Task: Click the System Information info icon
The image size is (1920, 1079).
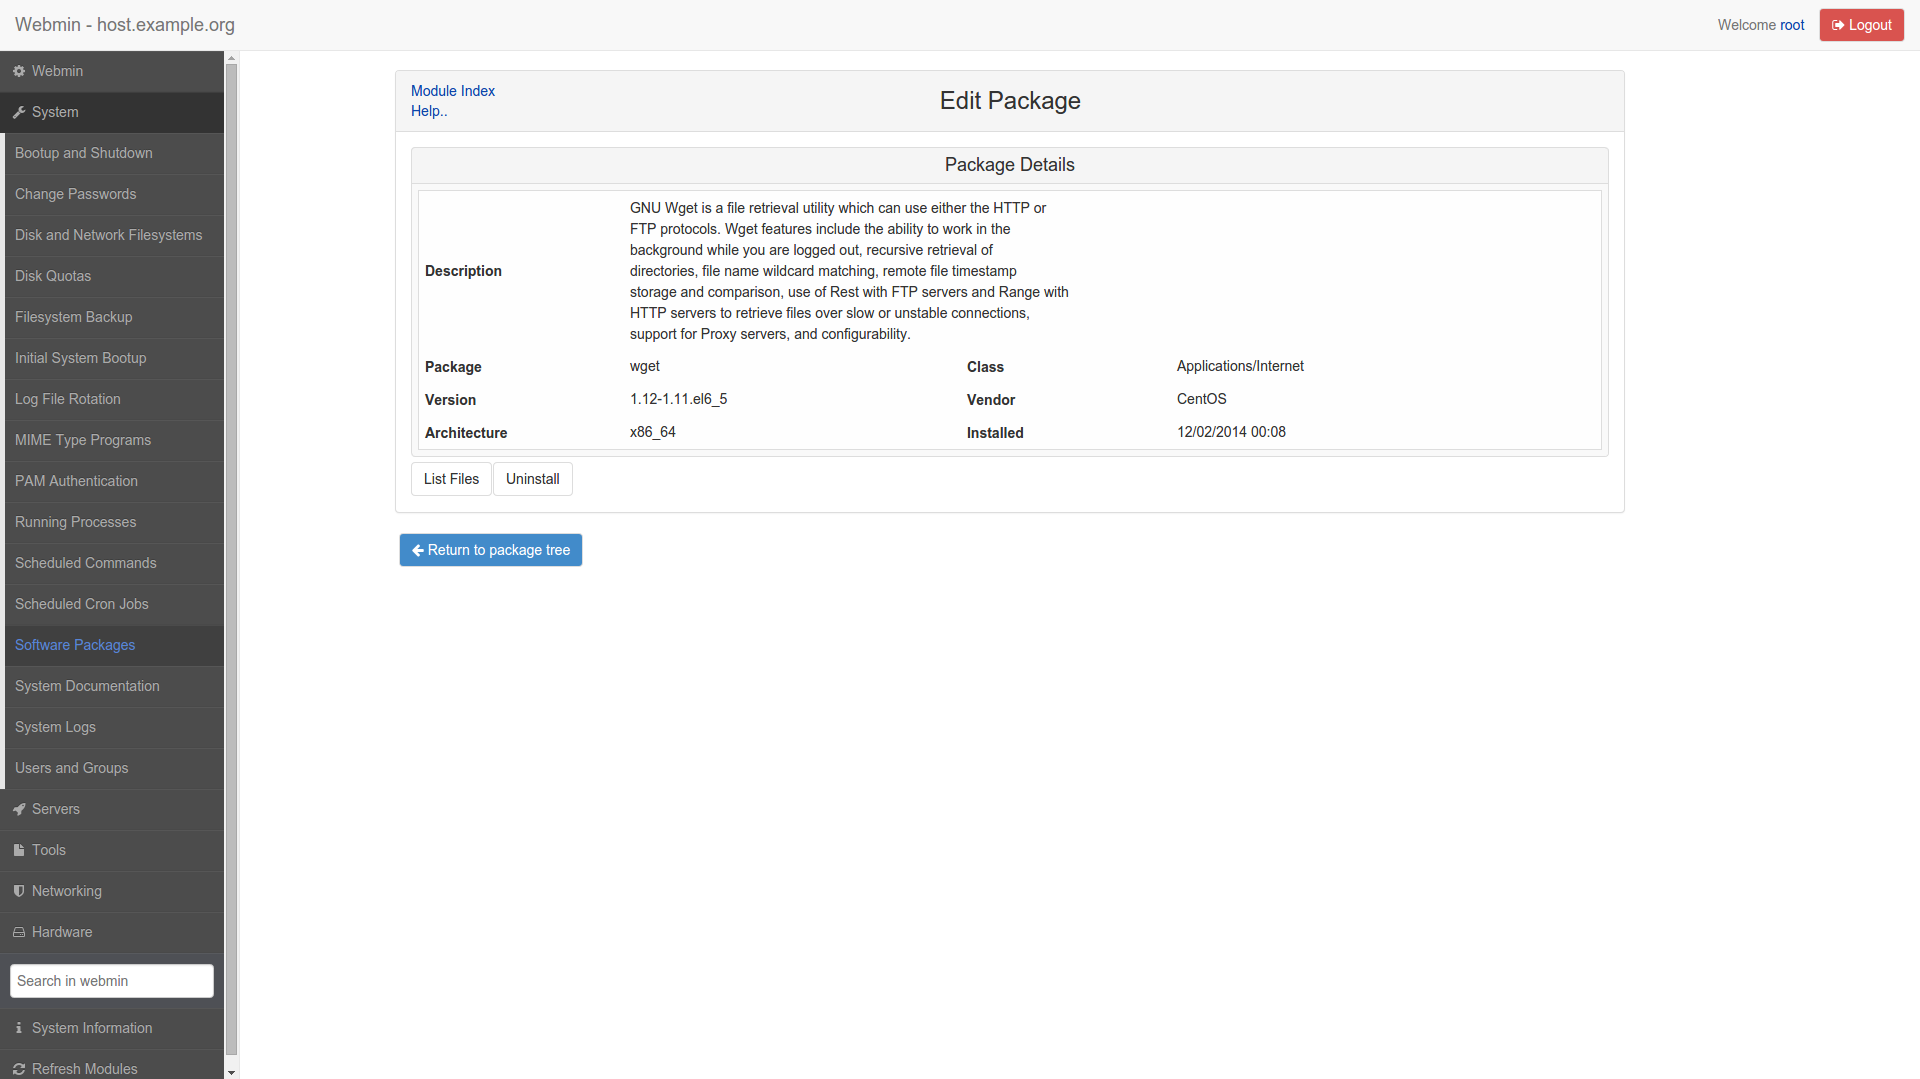Action: tap(19, 1028)
